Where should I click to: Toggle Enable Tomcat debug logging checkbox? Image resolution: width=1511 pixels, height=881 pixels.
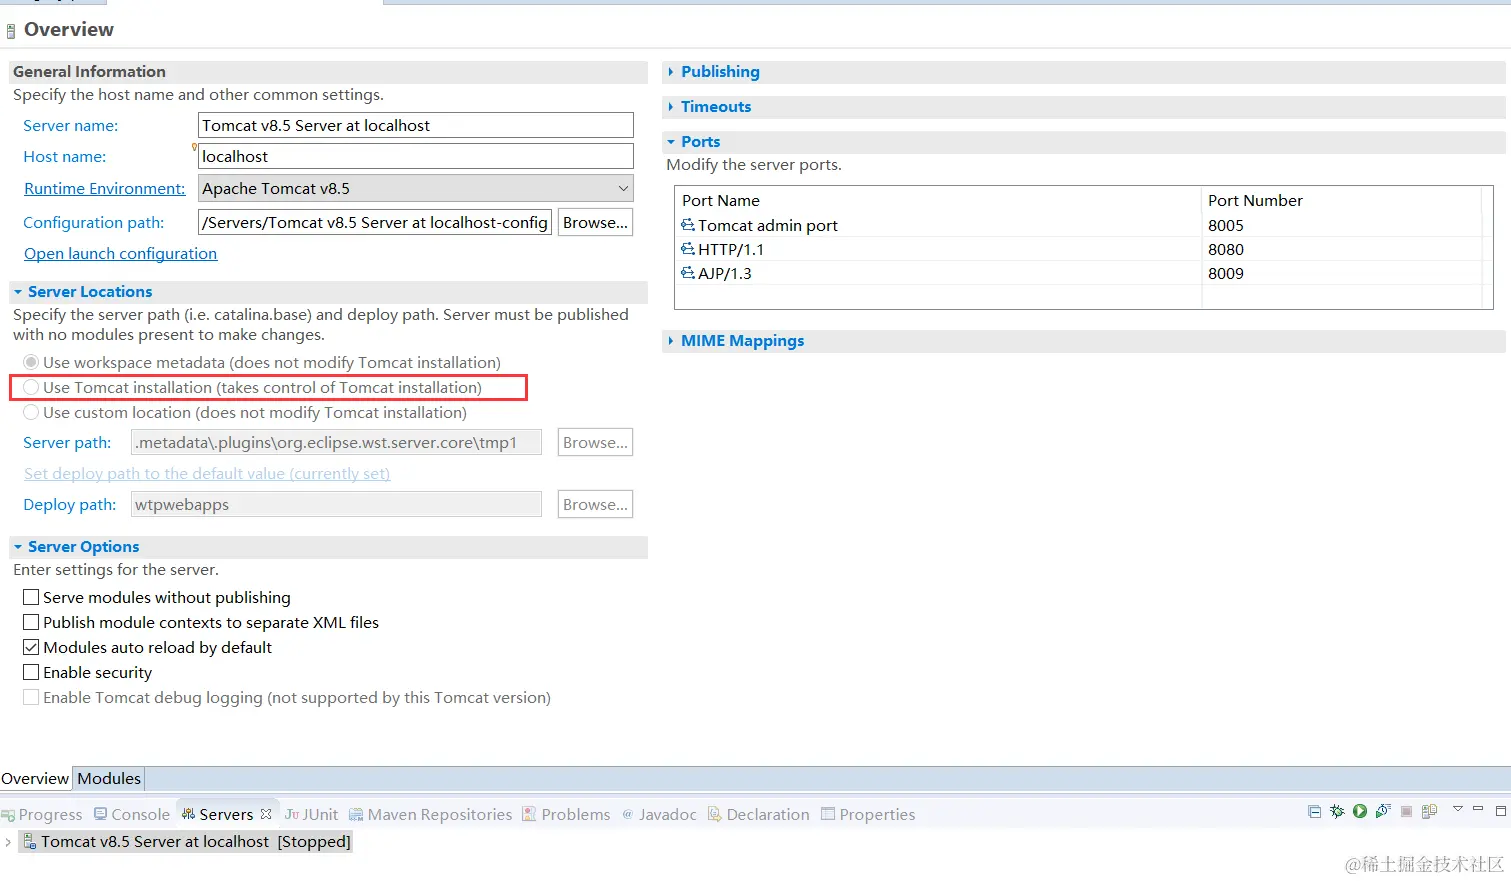click(x=31, y=697)
